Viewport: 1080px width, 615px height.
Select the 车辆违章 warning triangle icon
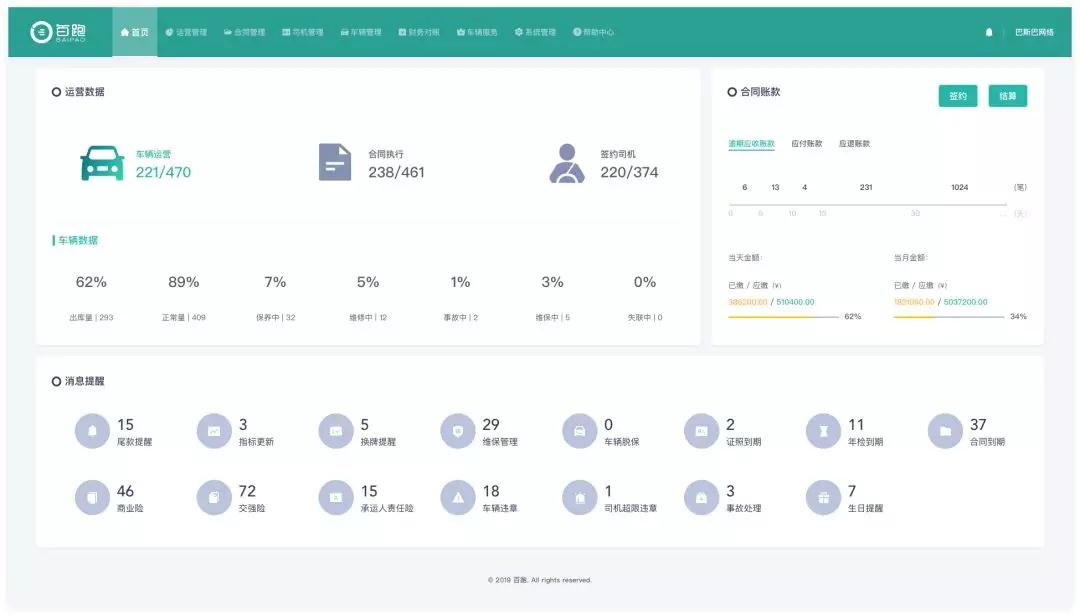[458, 497]
